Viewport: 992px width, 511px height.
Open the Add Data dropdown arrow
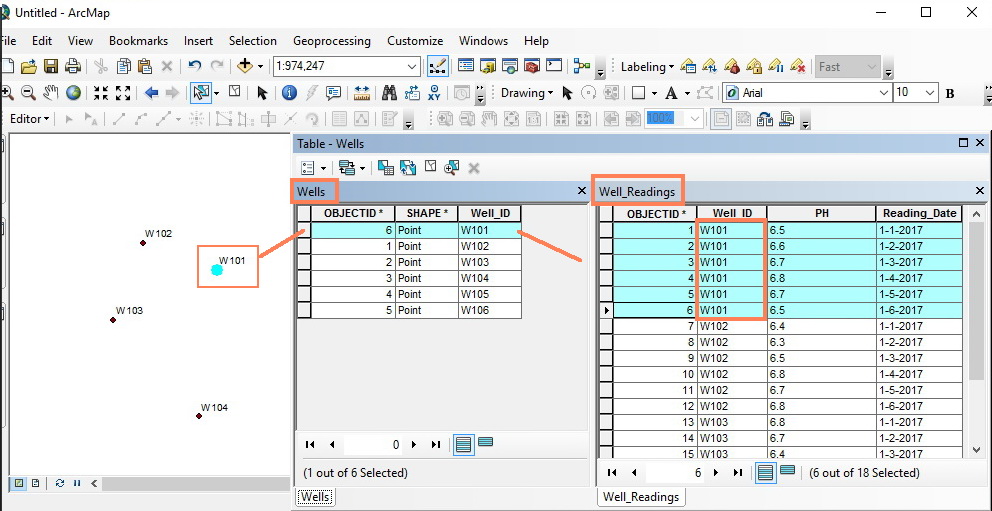[260, 66]
